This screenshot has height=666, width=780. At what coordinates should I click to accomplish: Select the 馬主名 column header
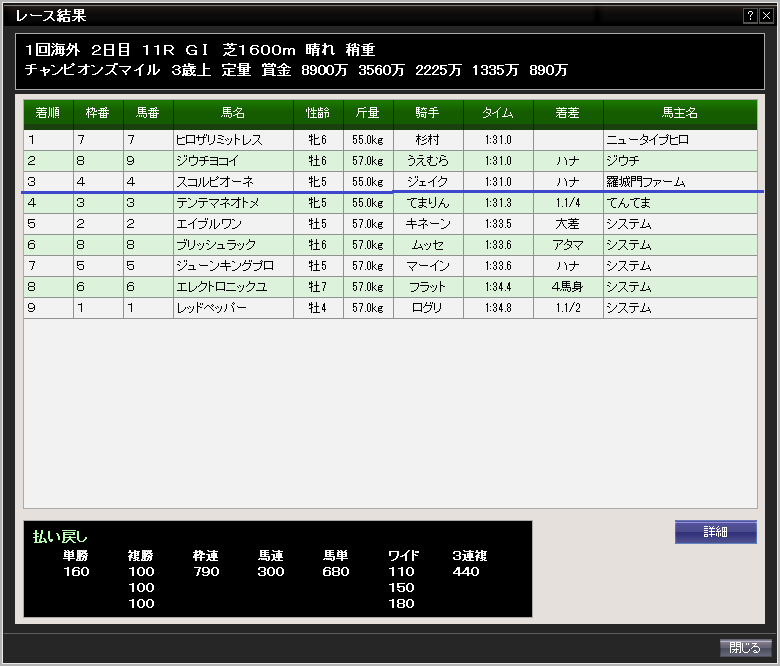[x=679, y=114]
